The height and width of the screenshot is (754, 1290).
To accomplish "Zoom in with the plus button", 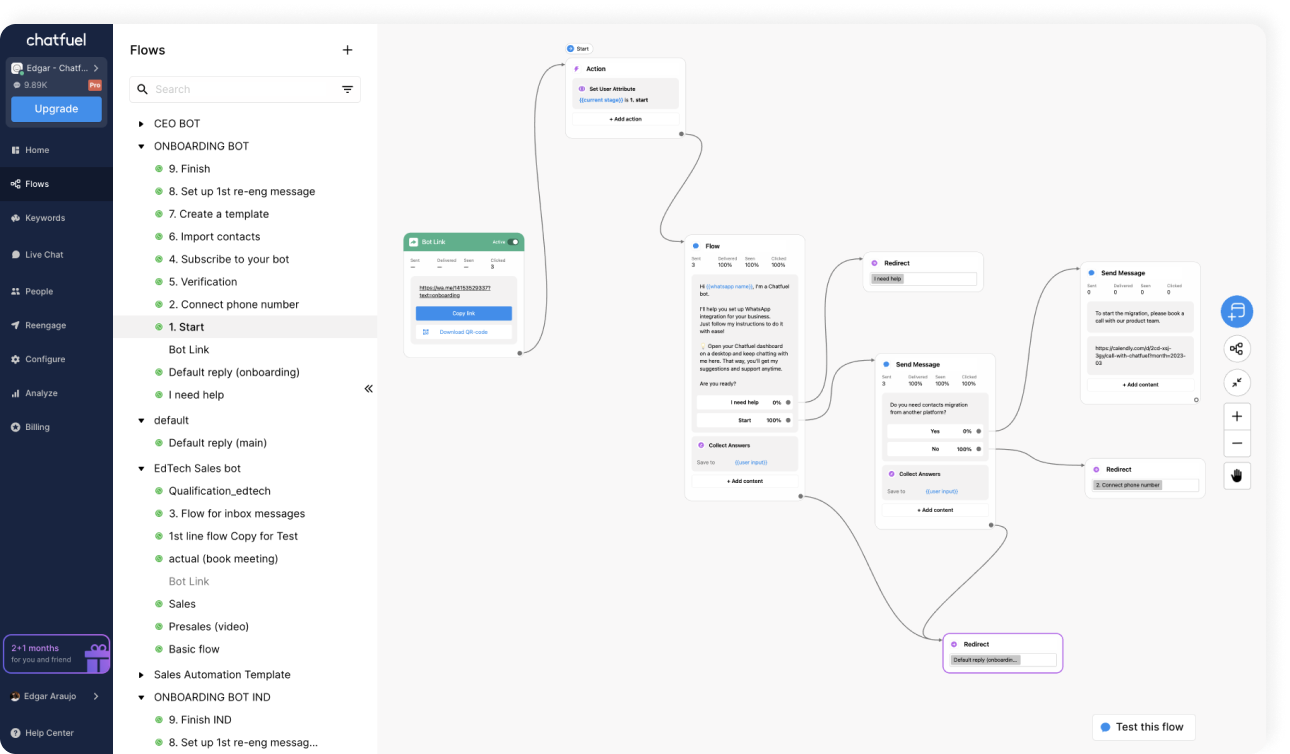I will (1237, 416).
